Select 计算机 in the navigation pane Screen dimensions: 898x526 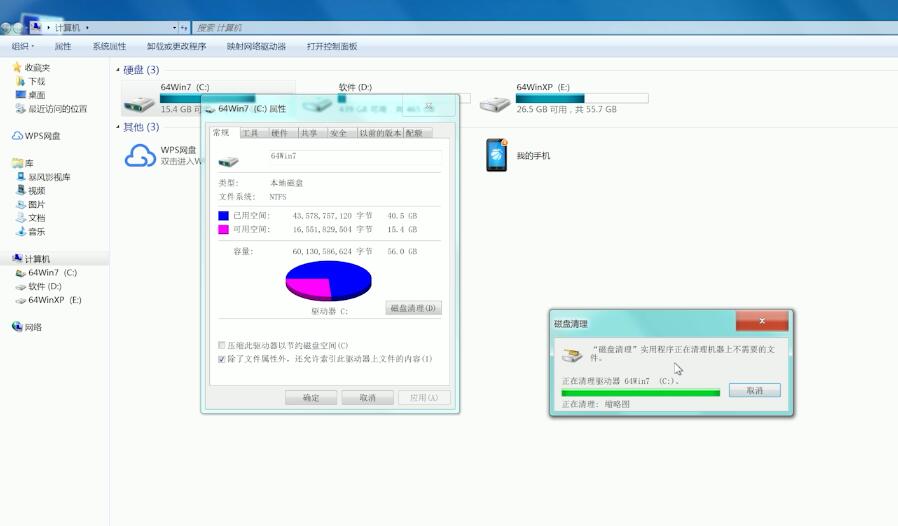click(x=31, y=259)
